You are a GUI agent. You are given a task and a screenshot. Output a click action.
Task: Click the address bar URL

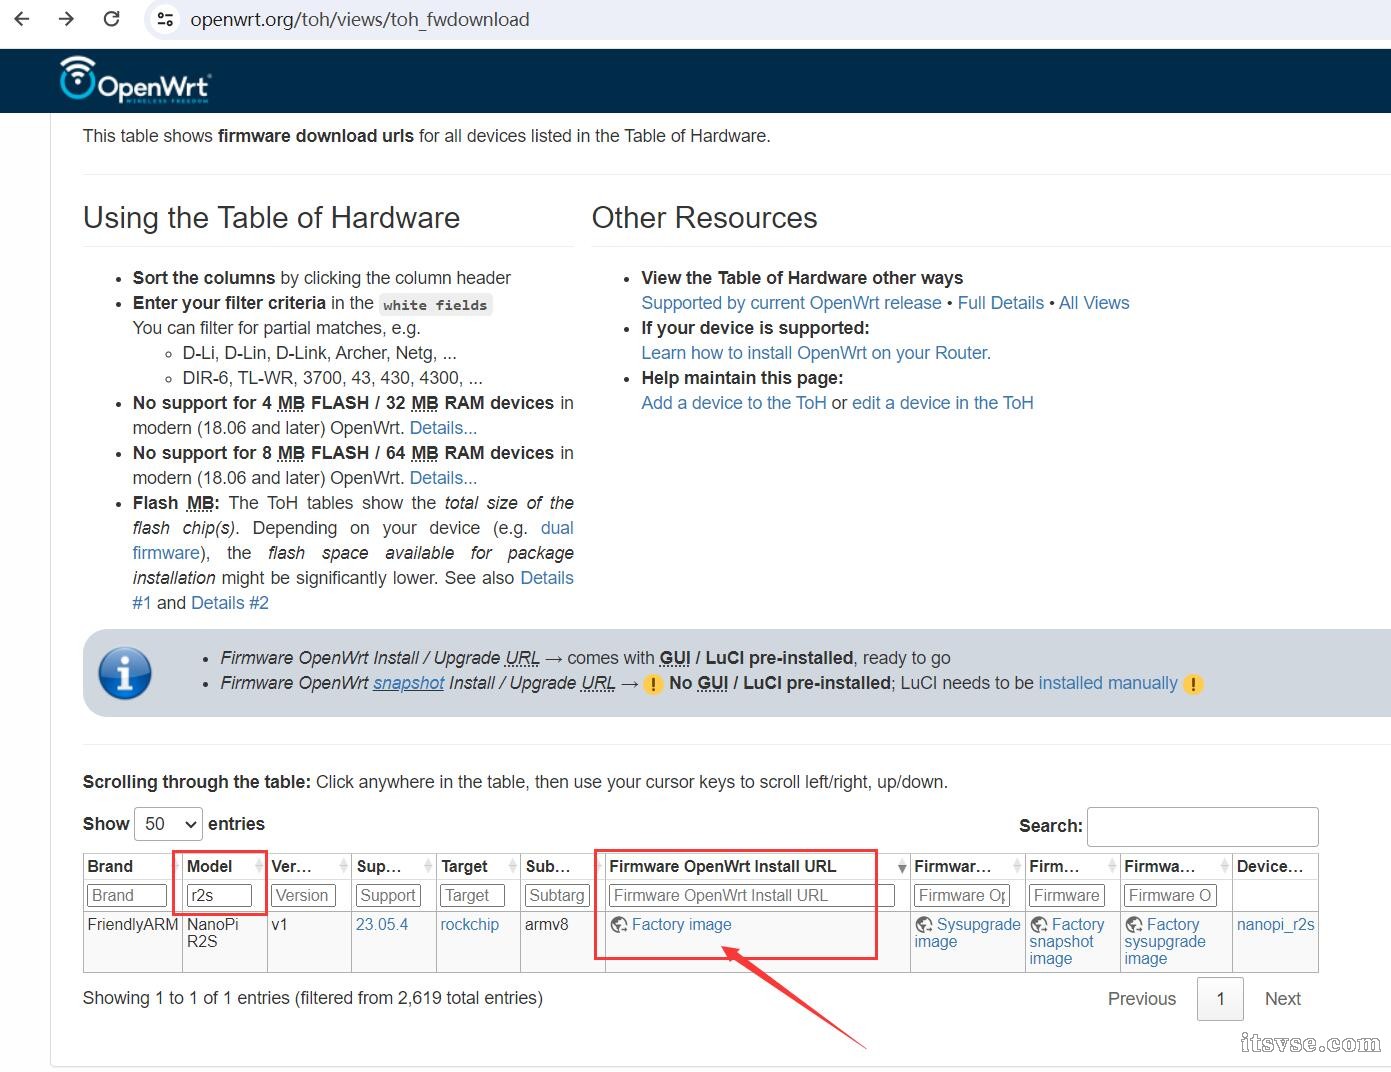tap(360, 19)
